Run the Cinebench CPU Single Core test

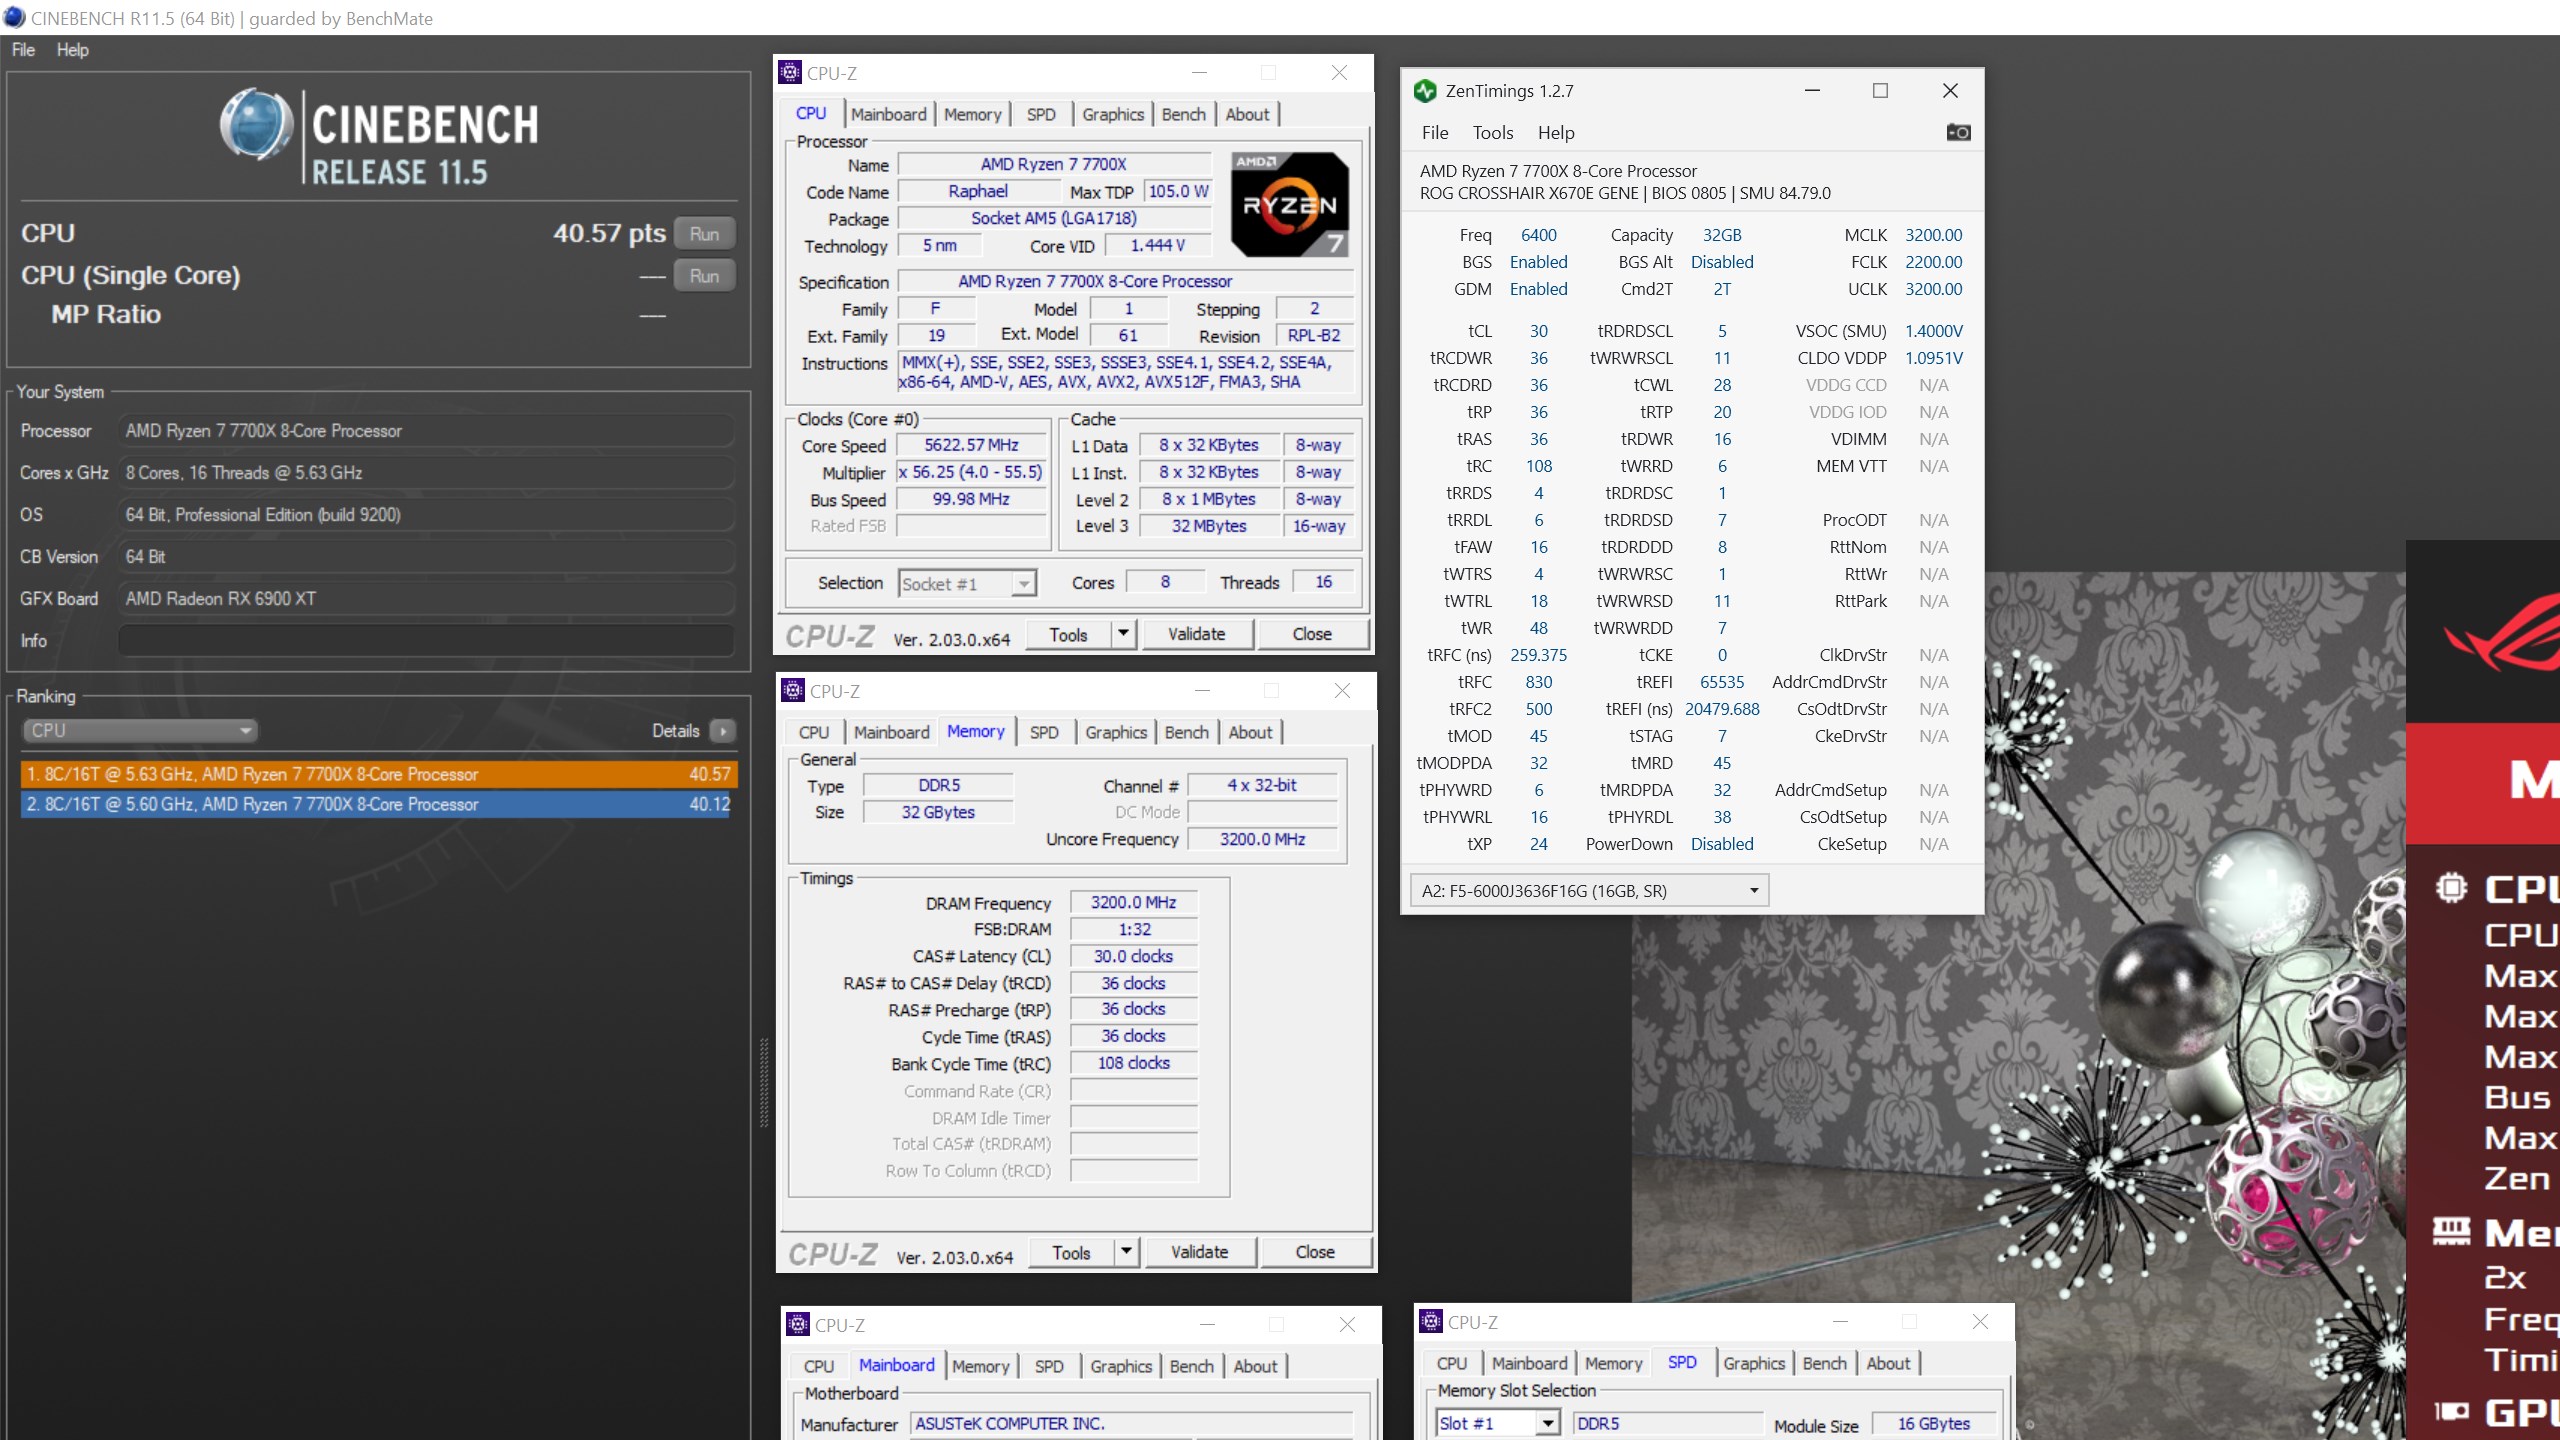704,276
